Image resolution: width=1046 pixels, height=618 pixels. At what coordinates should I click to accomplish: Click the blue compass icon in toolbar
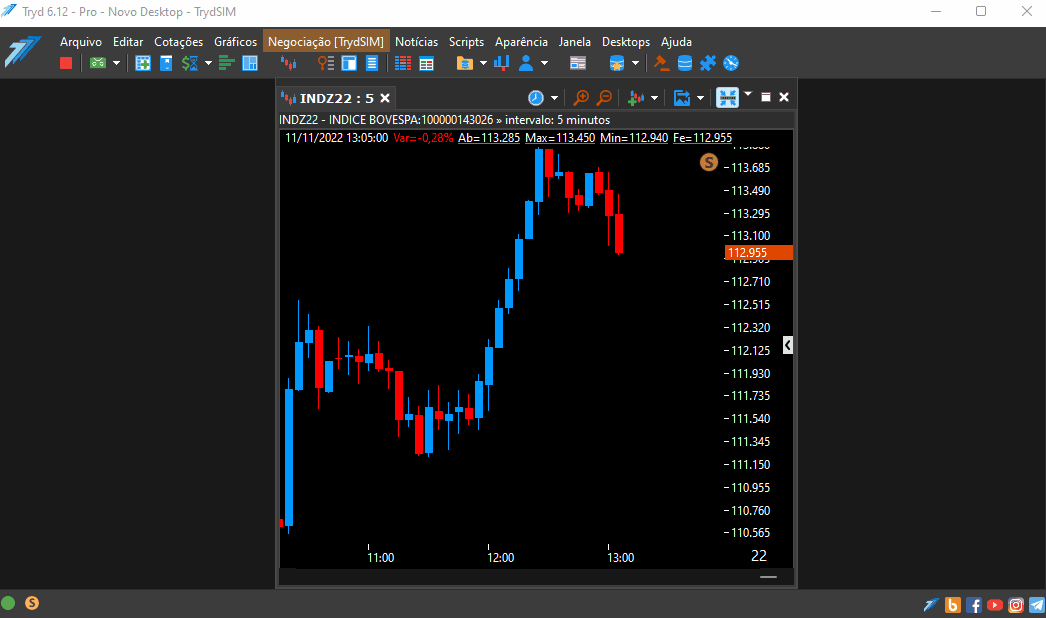click(x=731, y=63)
